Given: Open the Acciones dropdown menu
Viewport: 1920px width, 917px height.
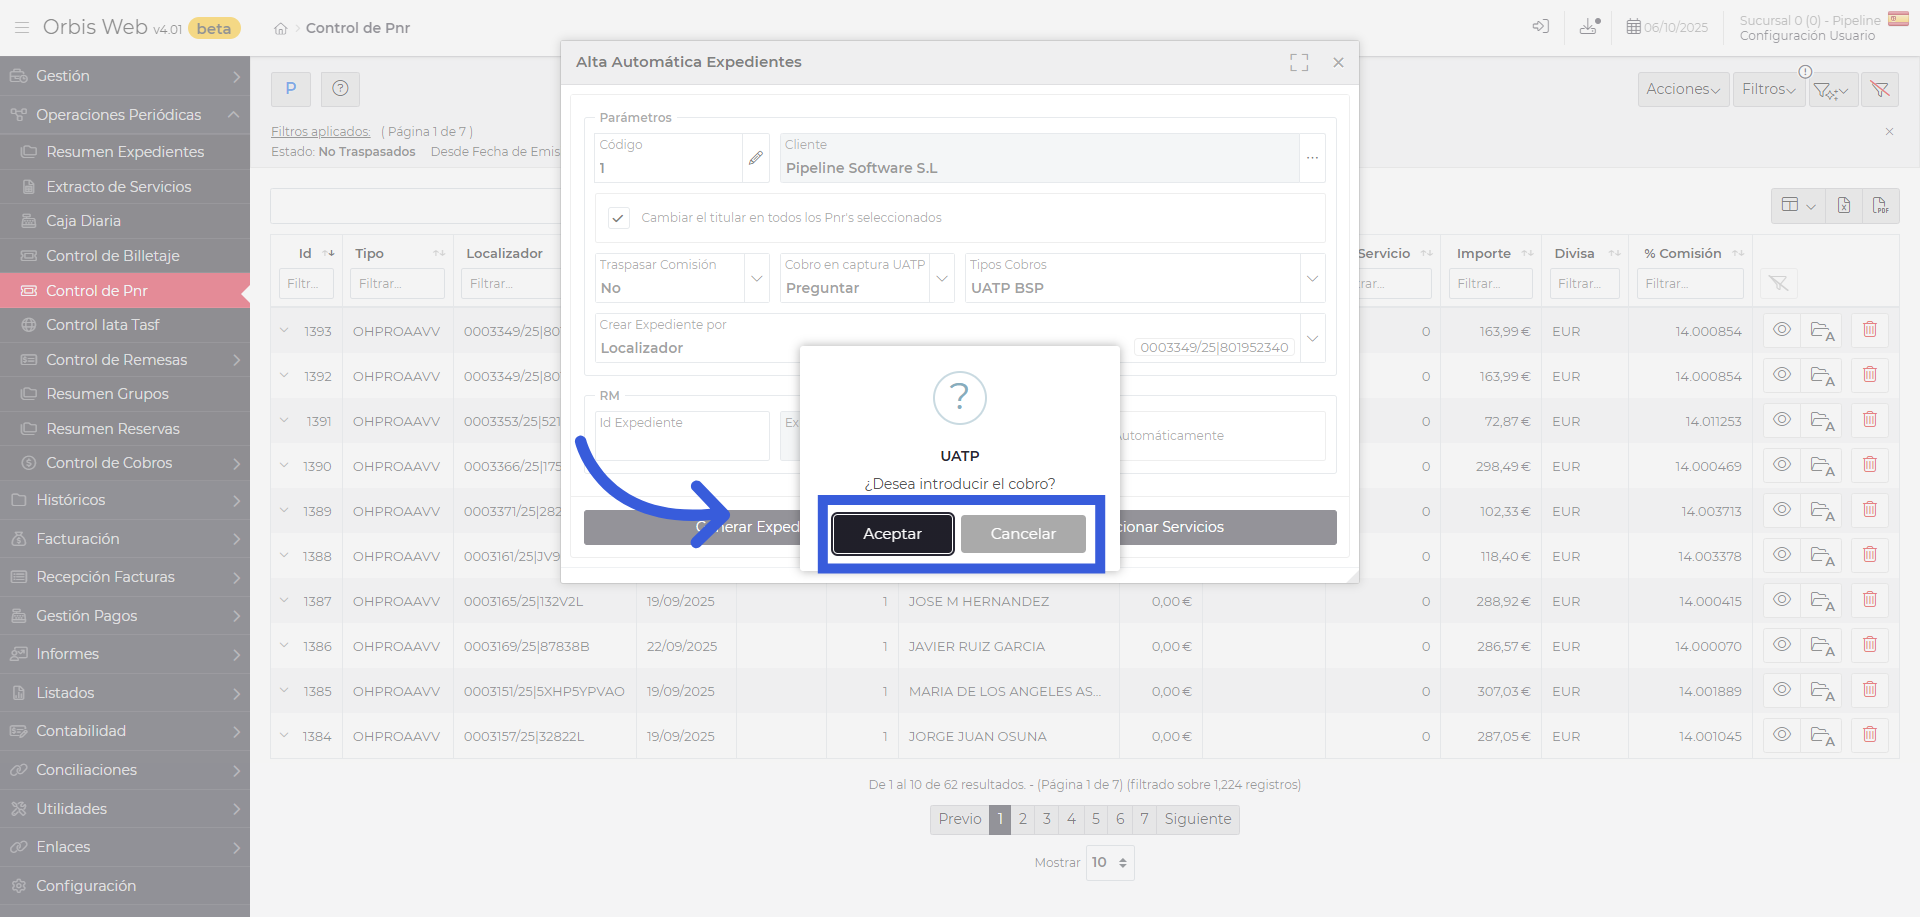Looking at the screenshot, I should click(1682, 90).
